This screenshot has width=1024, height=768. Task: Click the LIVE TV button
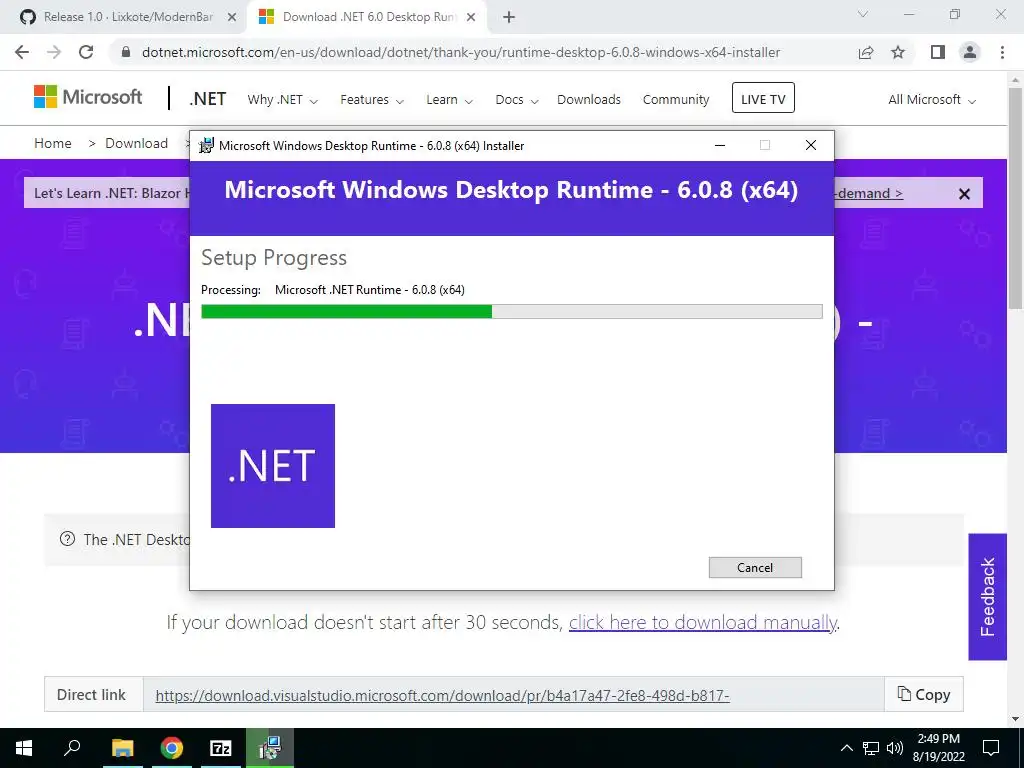(763, 98)
